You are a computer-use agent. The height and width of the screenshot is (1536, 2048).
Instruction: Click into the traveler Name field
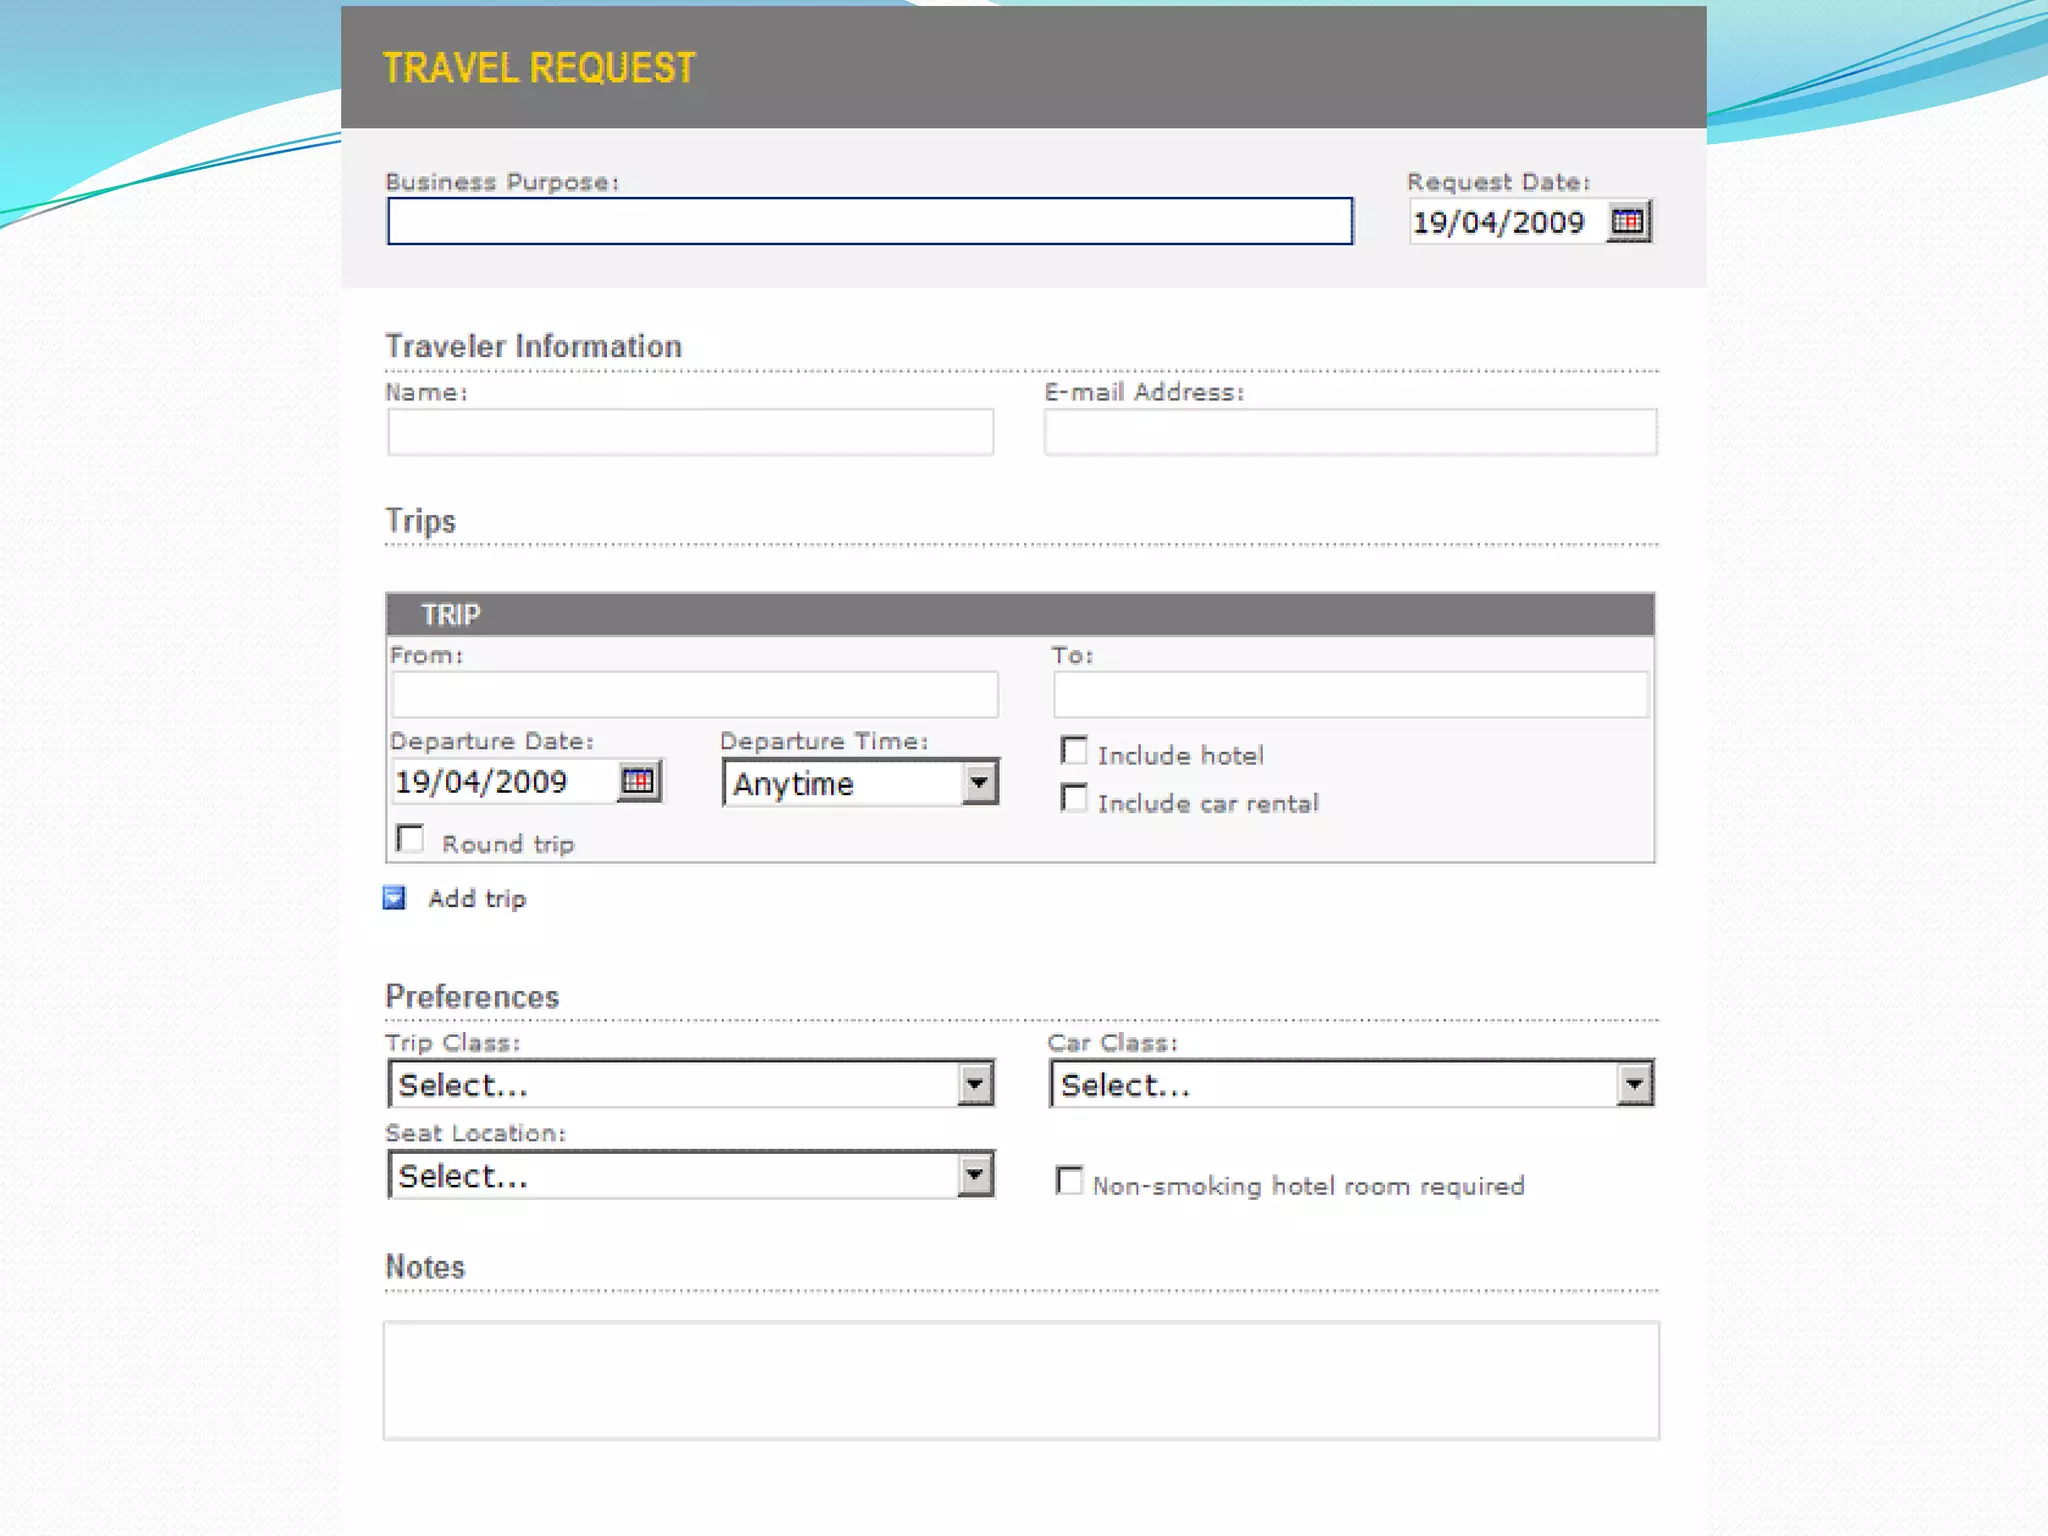pyautogui.click(x=690, y=432)
